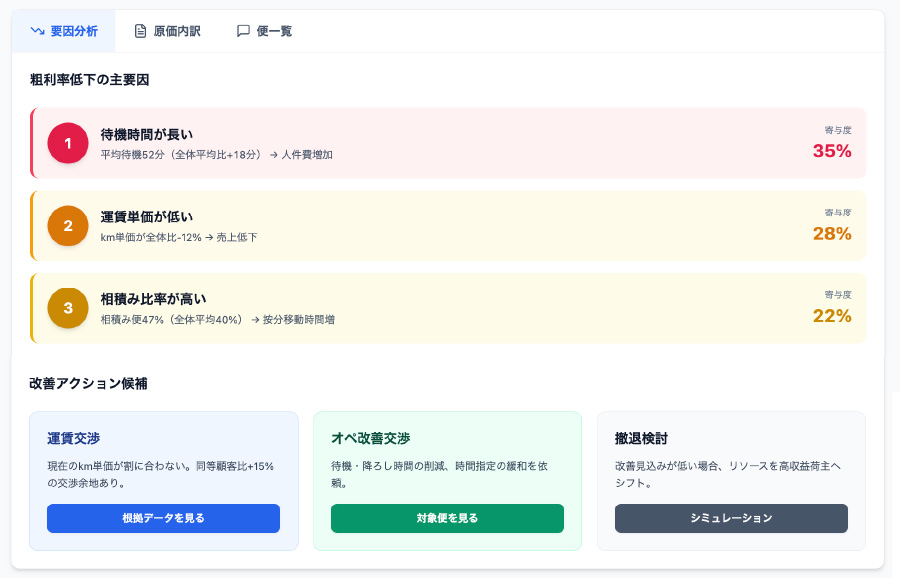
Task: Click the 35% contribution value
Action: pyautogui.click(x=832, y=151)
